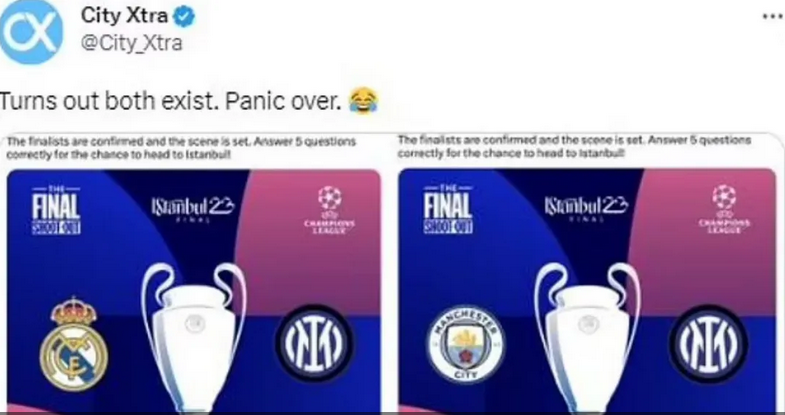The width and height of the screenshot is (785, 415).
Task: Click the City Xtra profile avatar
Action: (x=31, y=32)
